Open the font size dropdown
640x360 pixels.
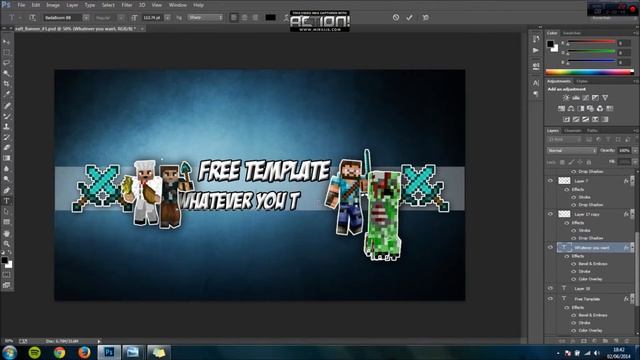pos(167,18)
